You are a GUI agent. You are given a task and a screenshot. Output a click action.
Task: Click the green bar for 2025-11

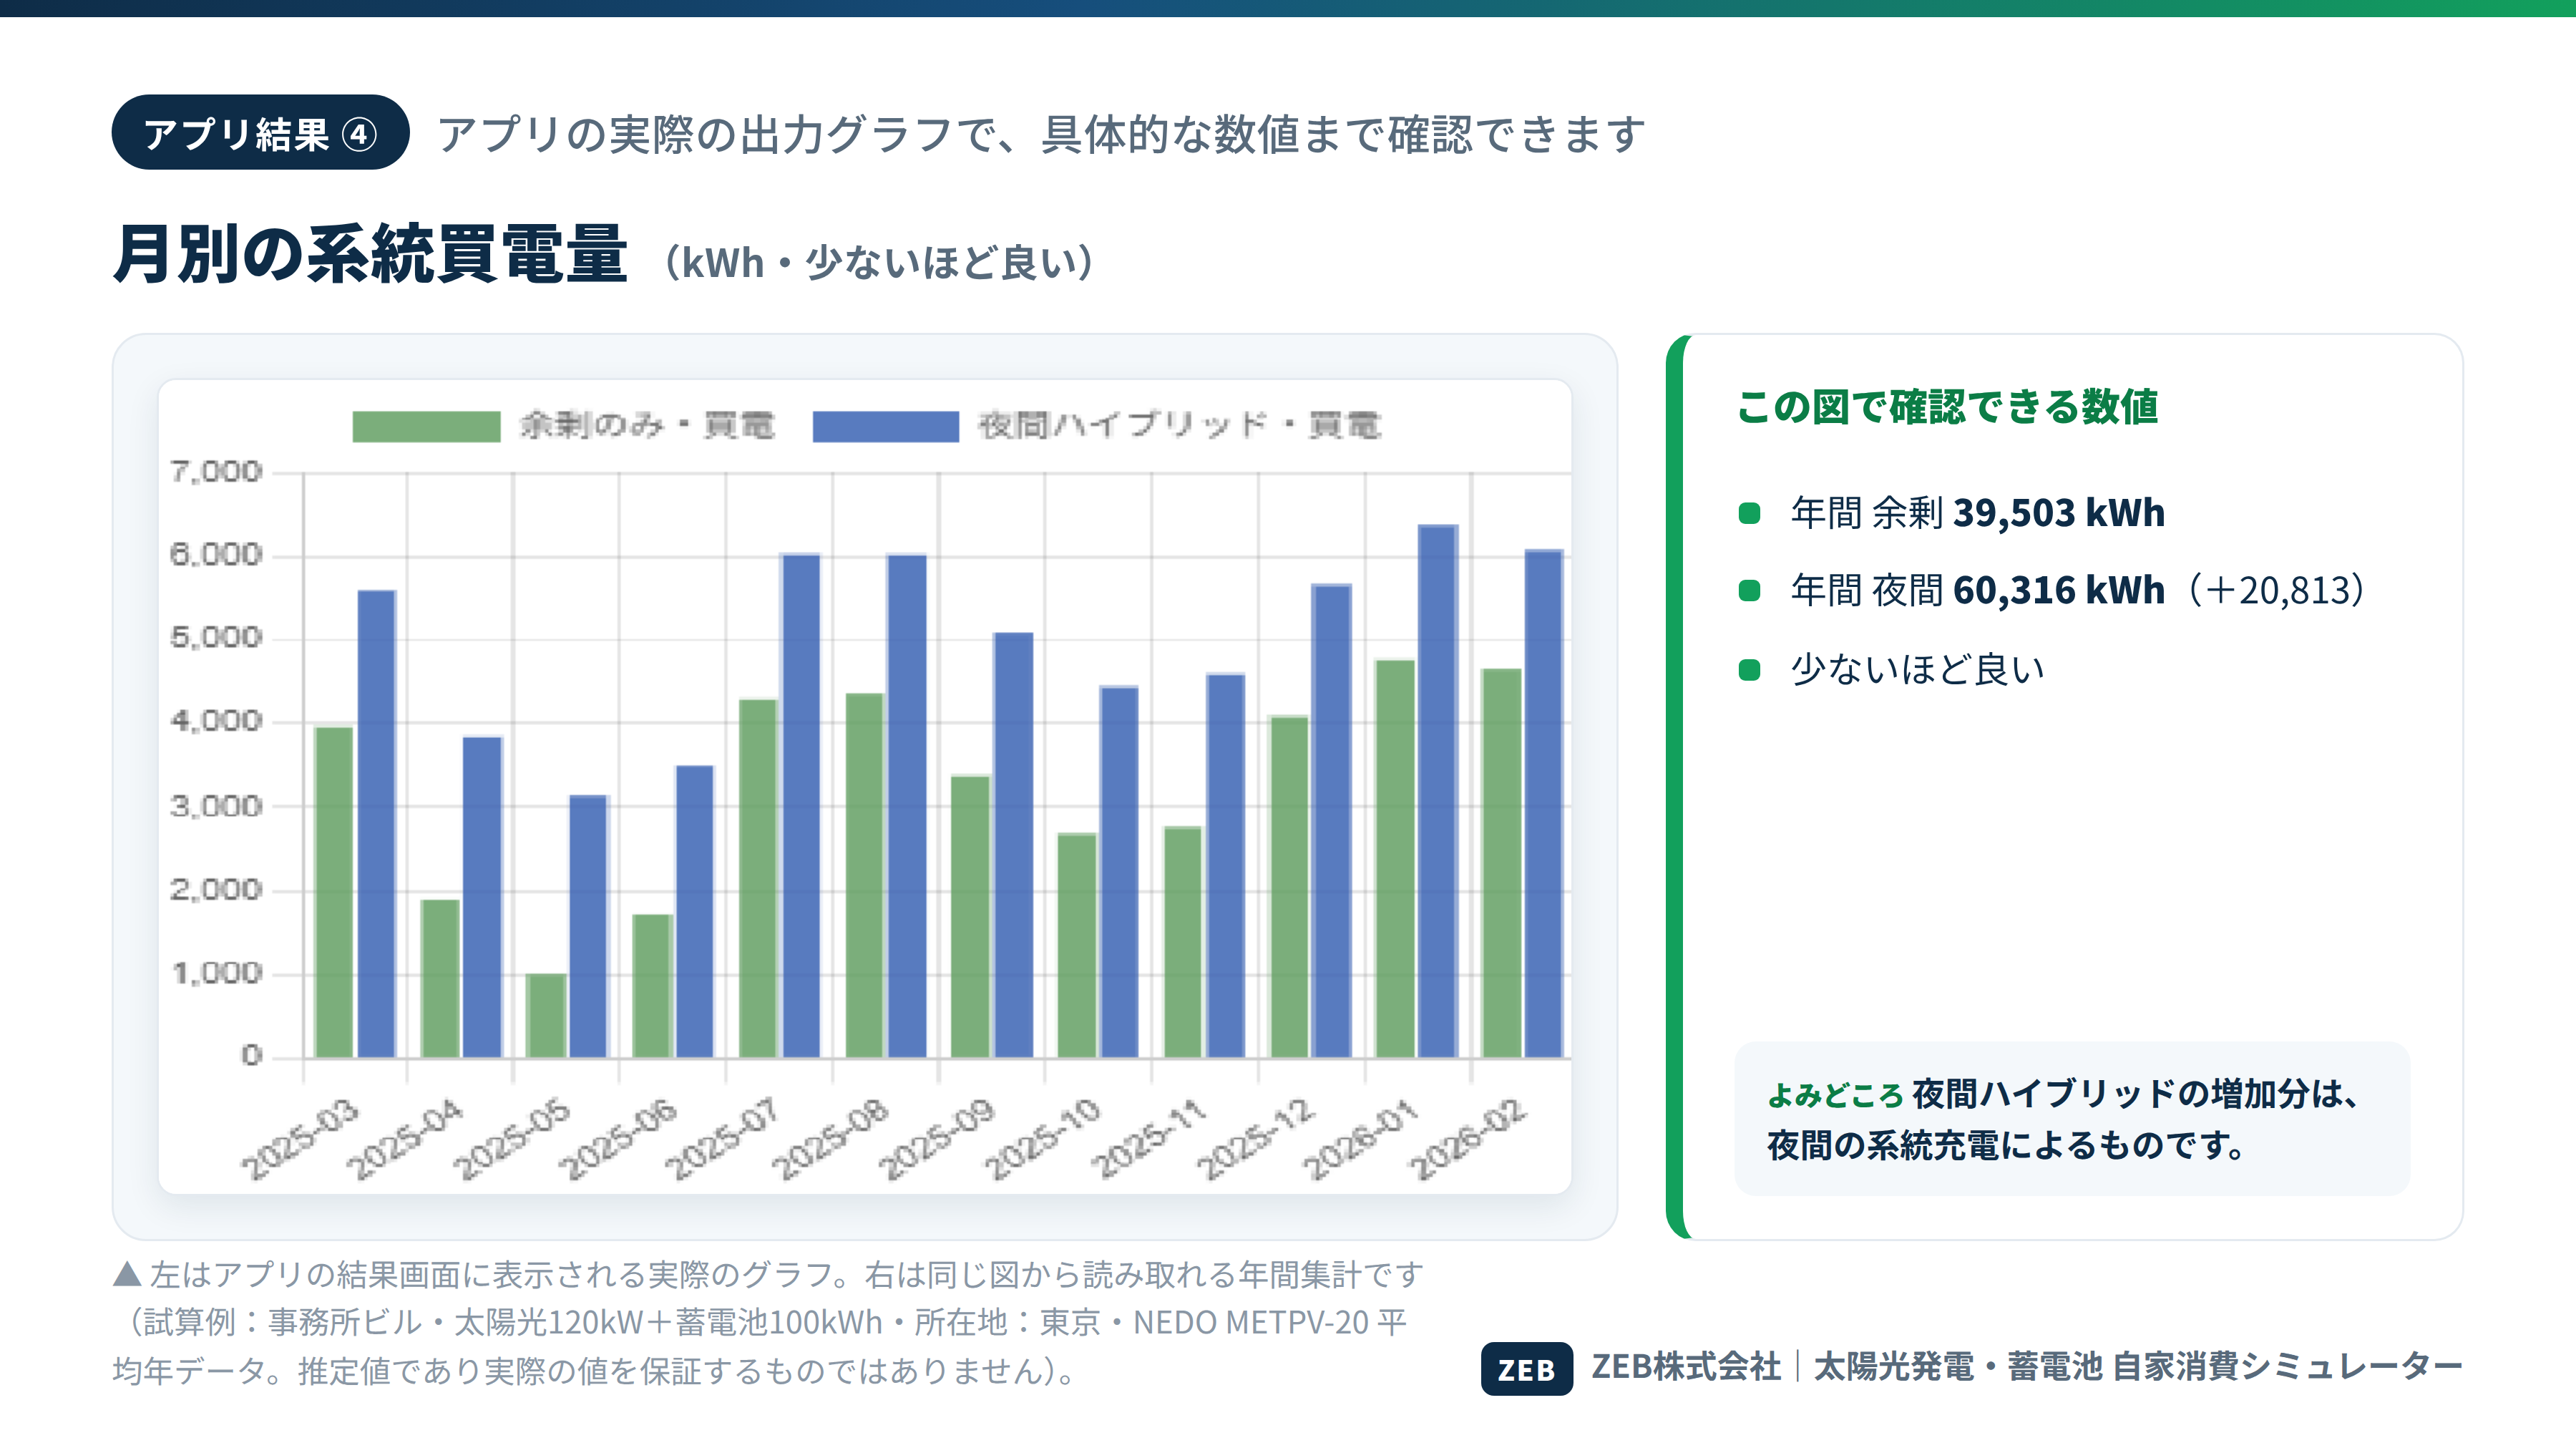pos(1183,942)
